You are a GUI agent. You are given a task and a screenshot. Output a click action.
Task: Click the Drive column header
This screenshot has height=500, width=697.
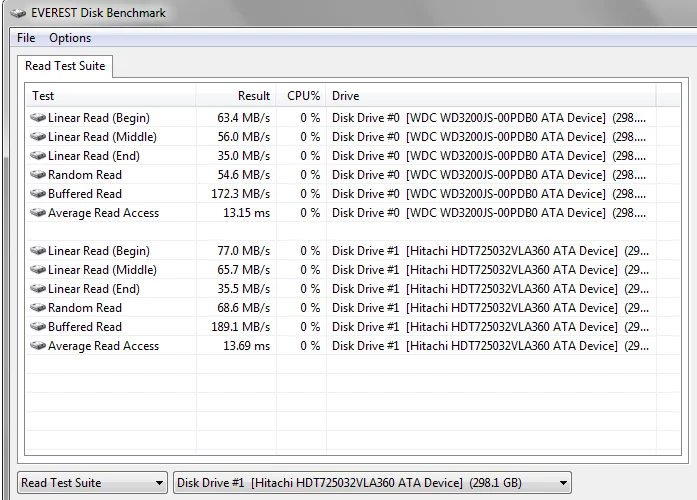pyautogui.click(x=491, y=96)
